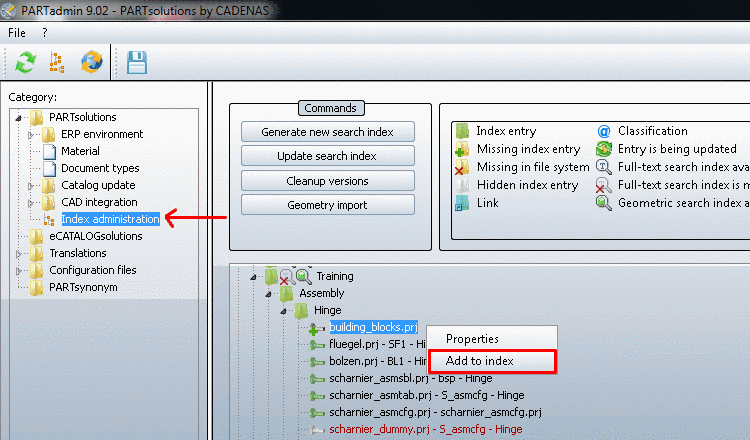This screenshot has height=440, width=750.
Task: Click the Missing index entry legend icon
Action: click(x=462, y=149)
